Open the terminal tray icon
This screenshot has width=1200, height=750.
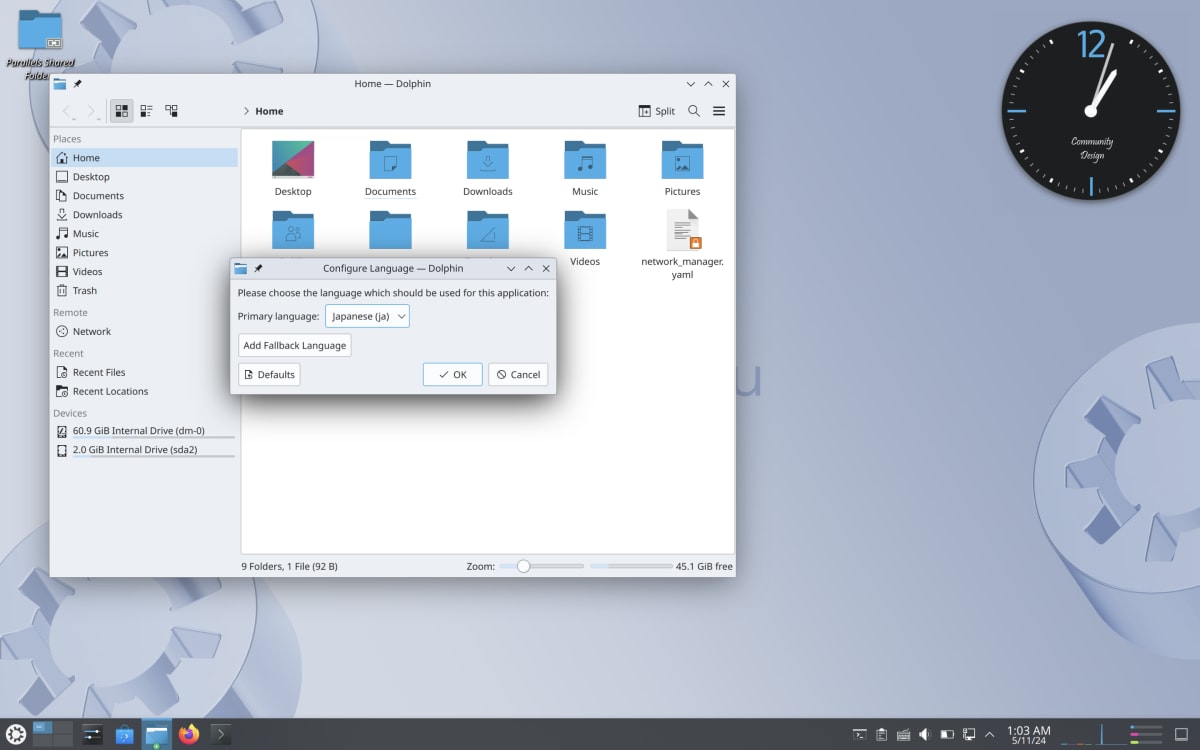(859, 734)
